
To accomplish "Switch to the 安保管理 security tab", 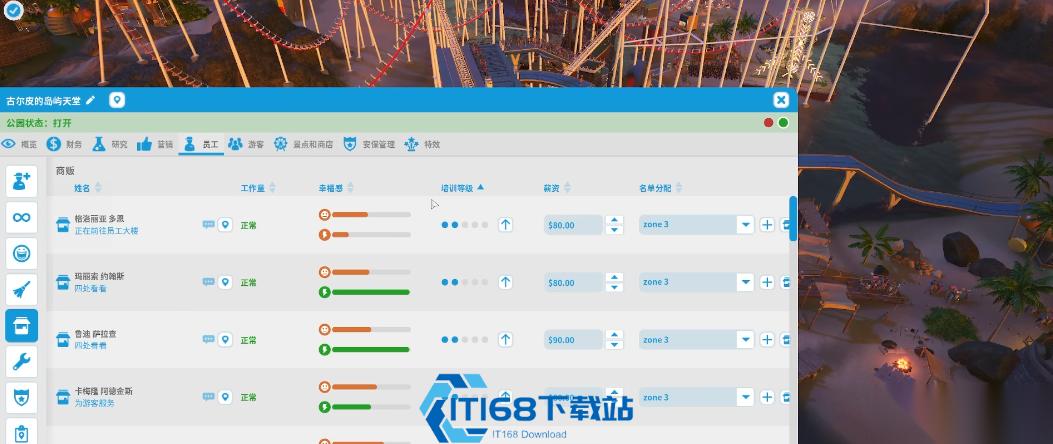I will pos(369,144).
